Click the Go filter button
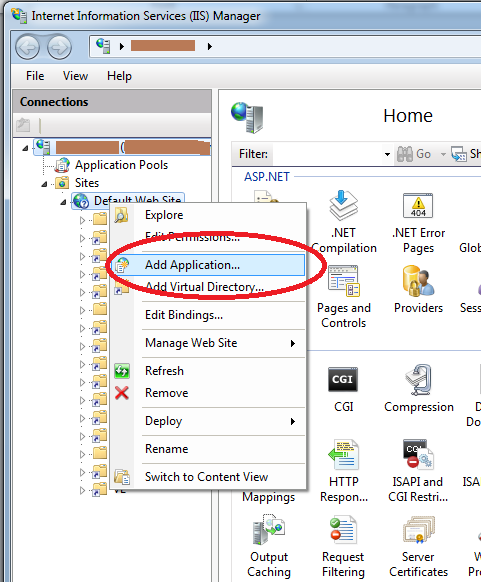481x582 pixels. (414, 154)
